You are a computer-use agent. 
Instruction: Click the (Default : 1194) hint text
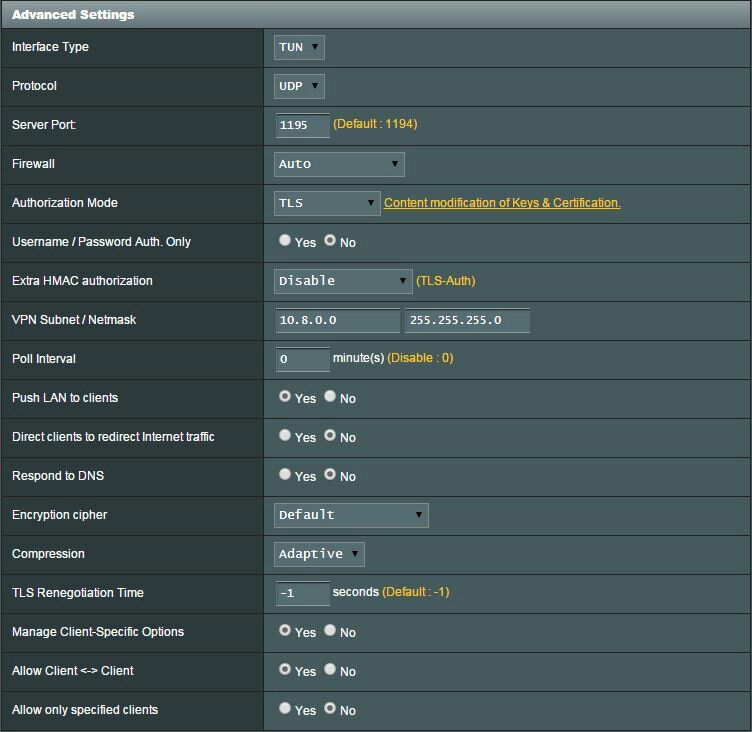[x=375, y=124]
